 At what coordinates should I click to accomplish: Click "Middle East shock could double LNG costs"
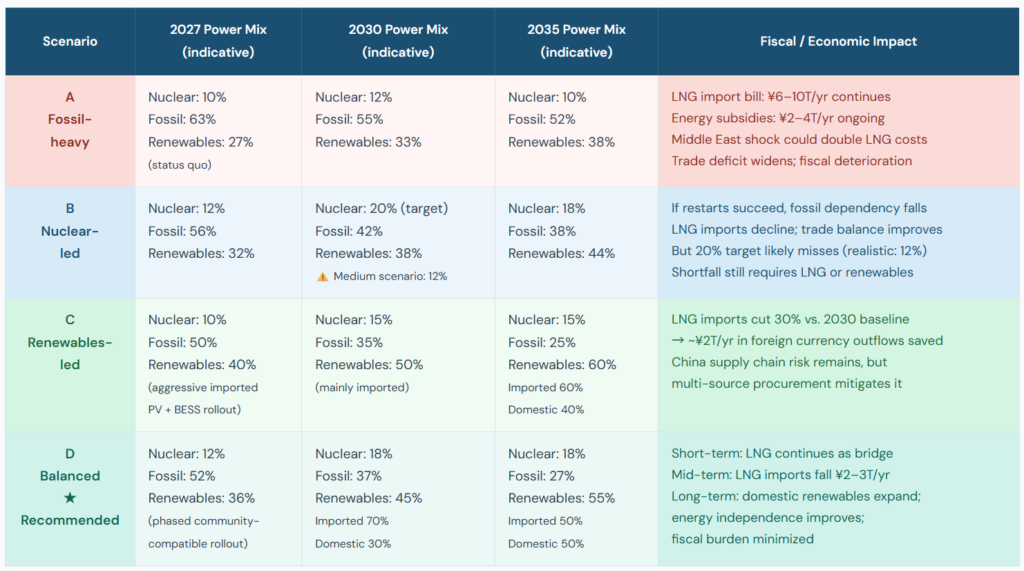798,139
